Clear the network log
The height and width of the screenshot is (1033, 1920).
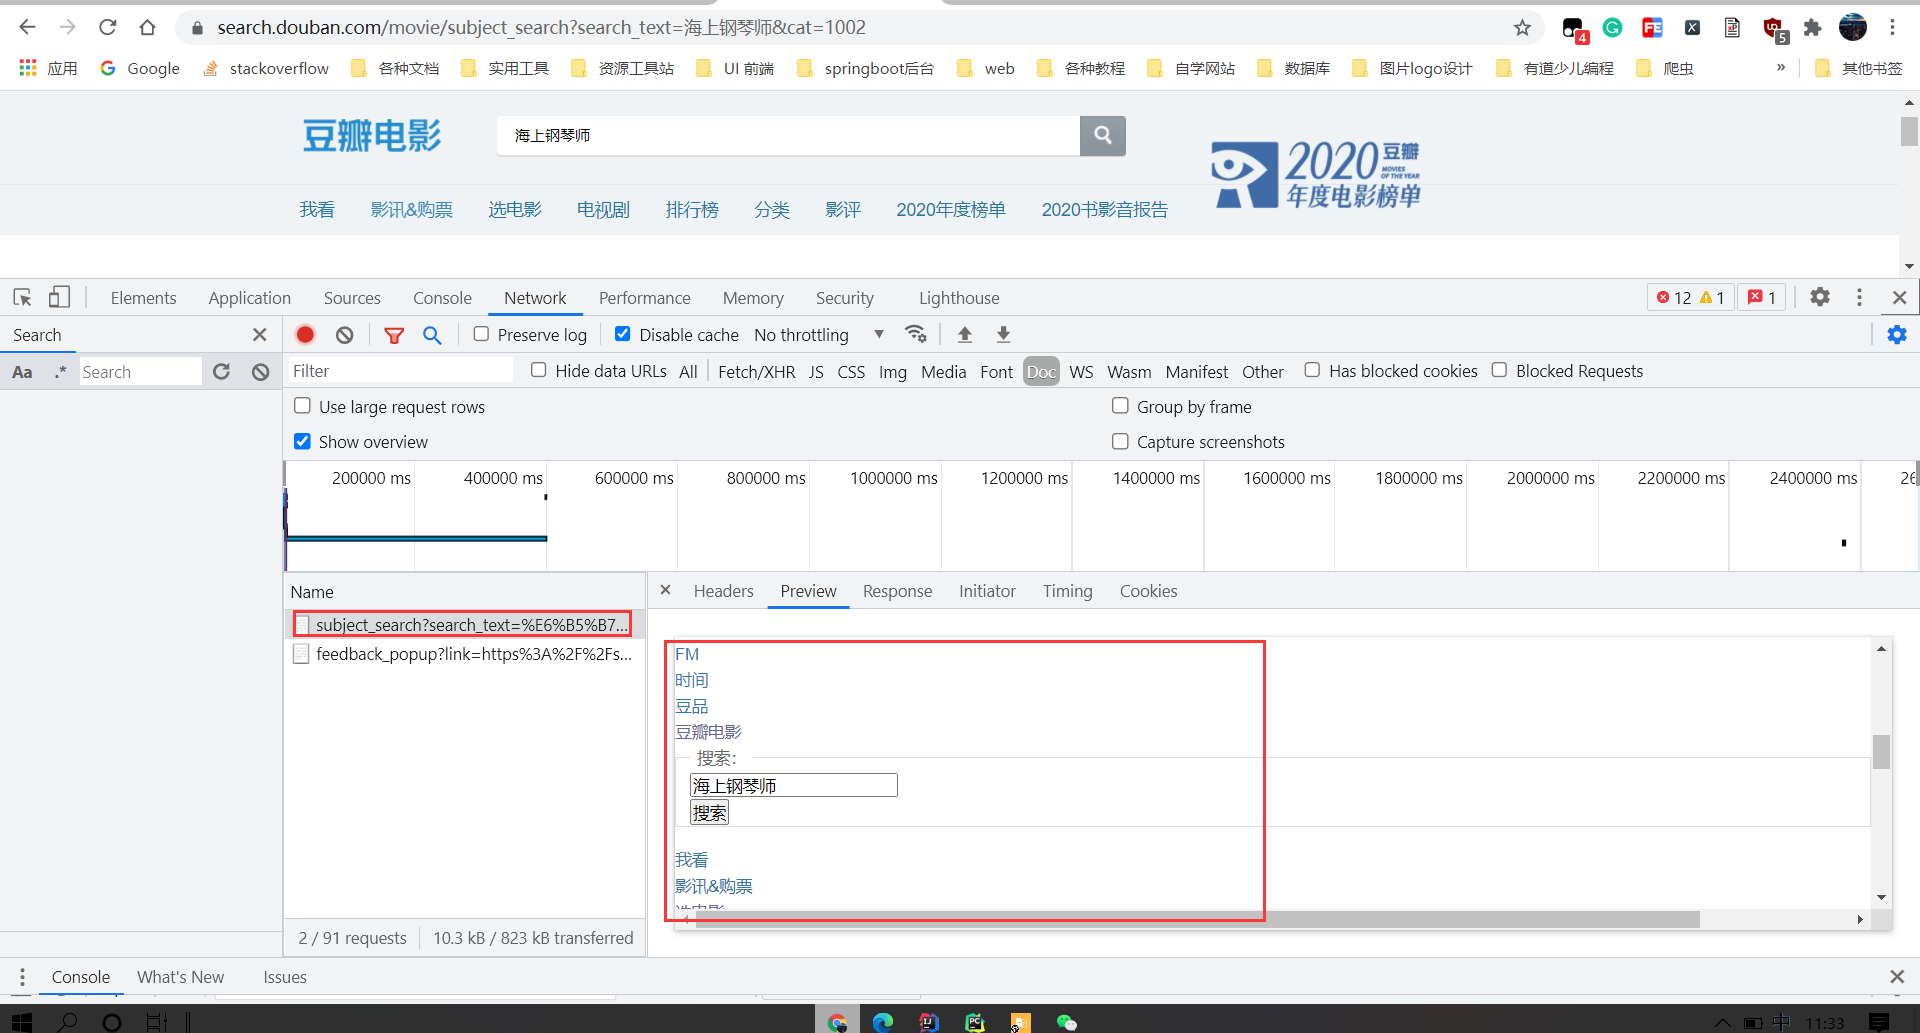tap(345, 335)
